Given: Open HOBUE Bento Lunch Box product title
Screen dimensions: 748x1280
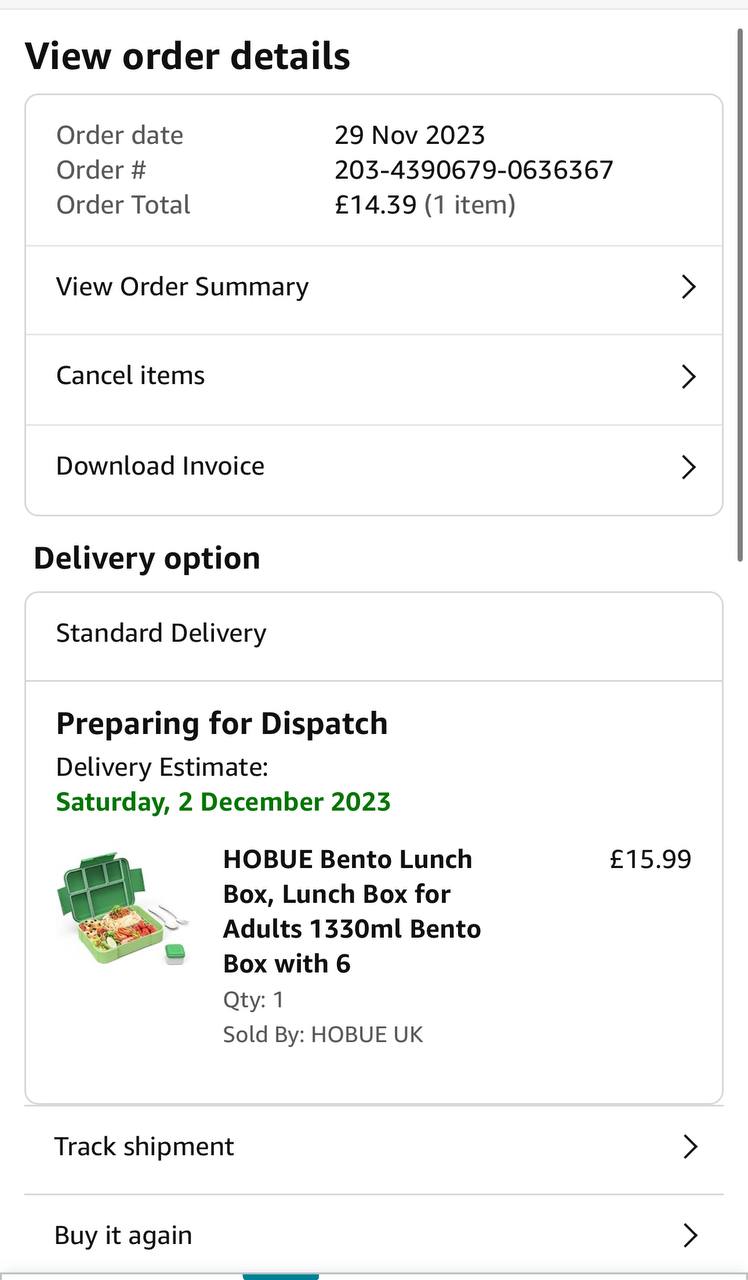Looking at the screenshot, I should 351,911.
